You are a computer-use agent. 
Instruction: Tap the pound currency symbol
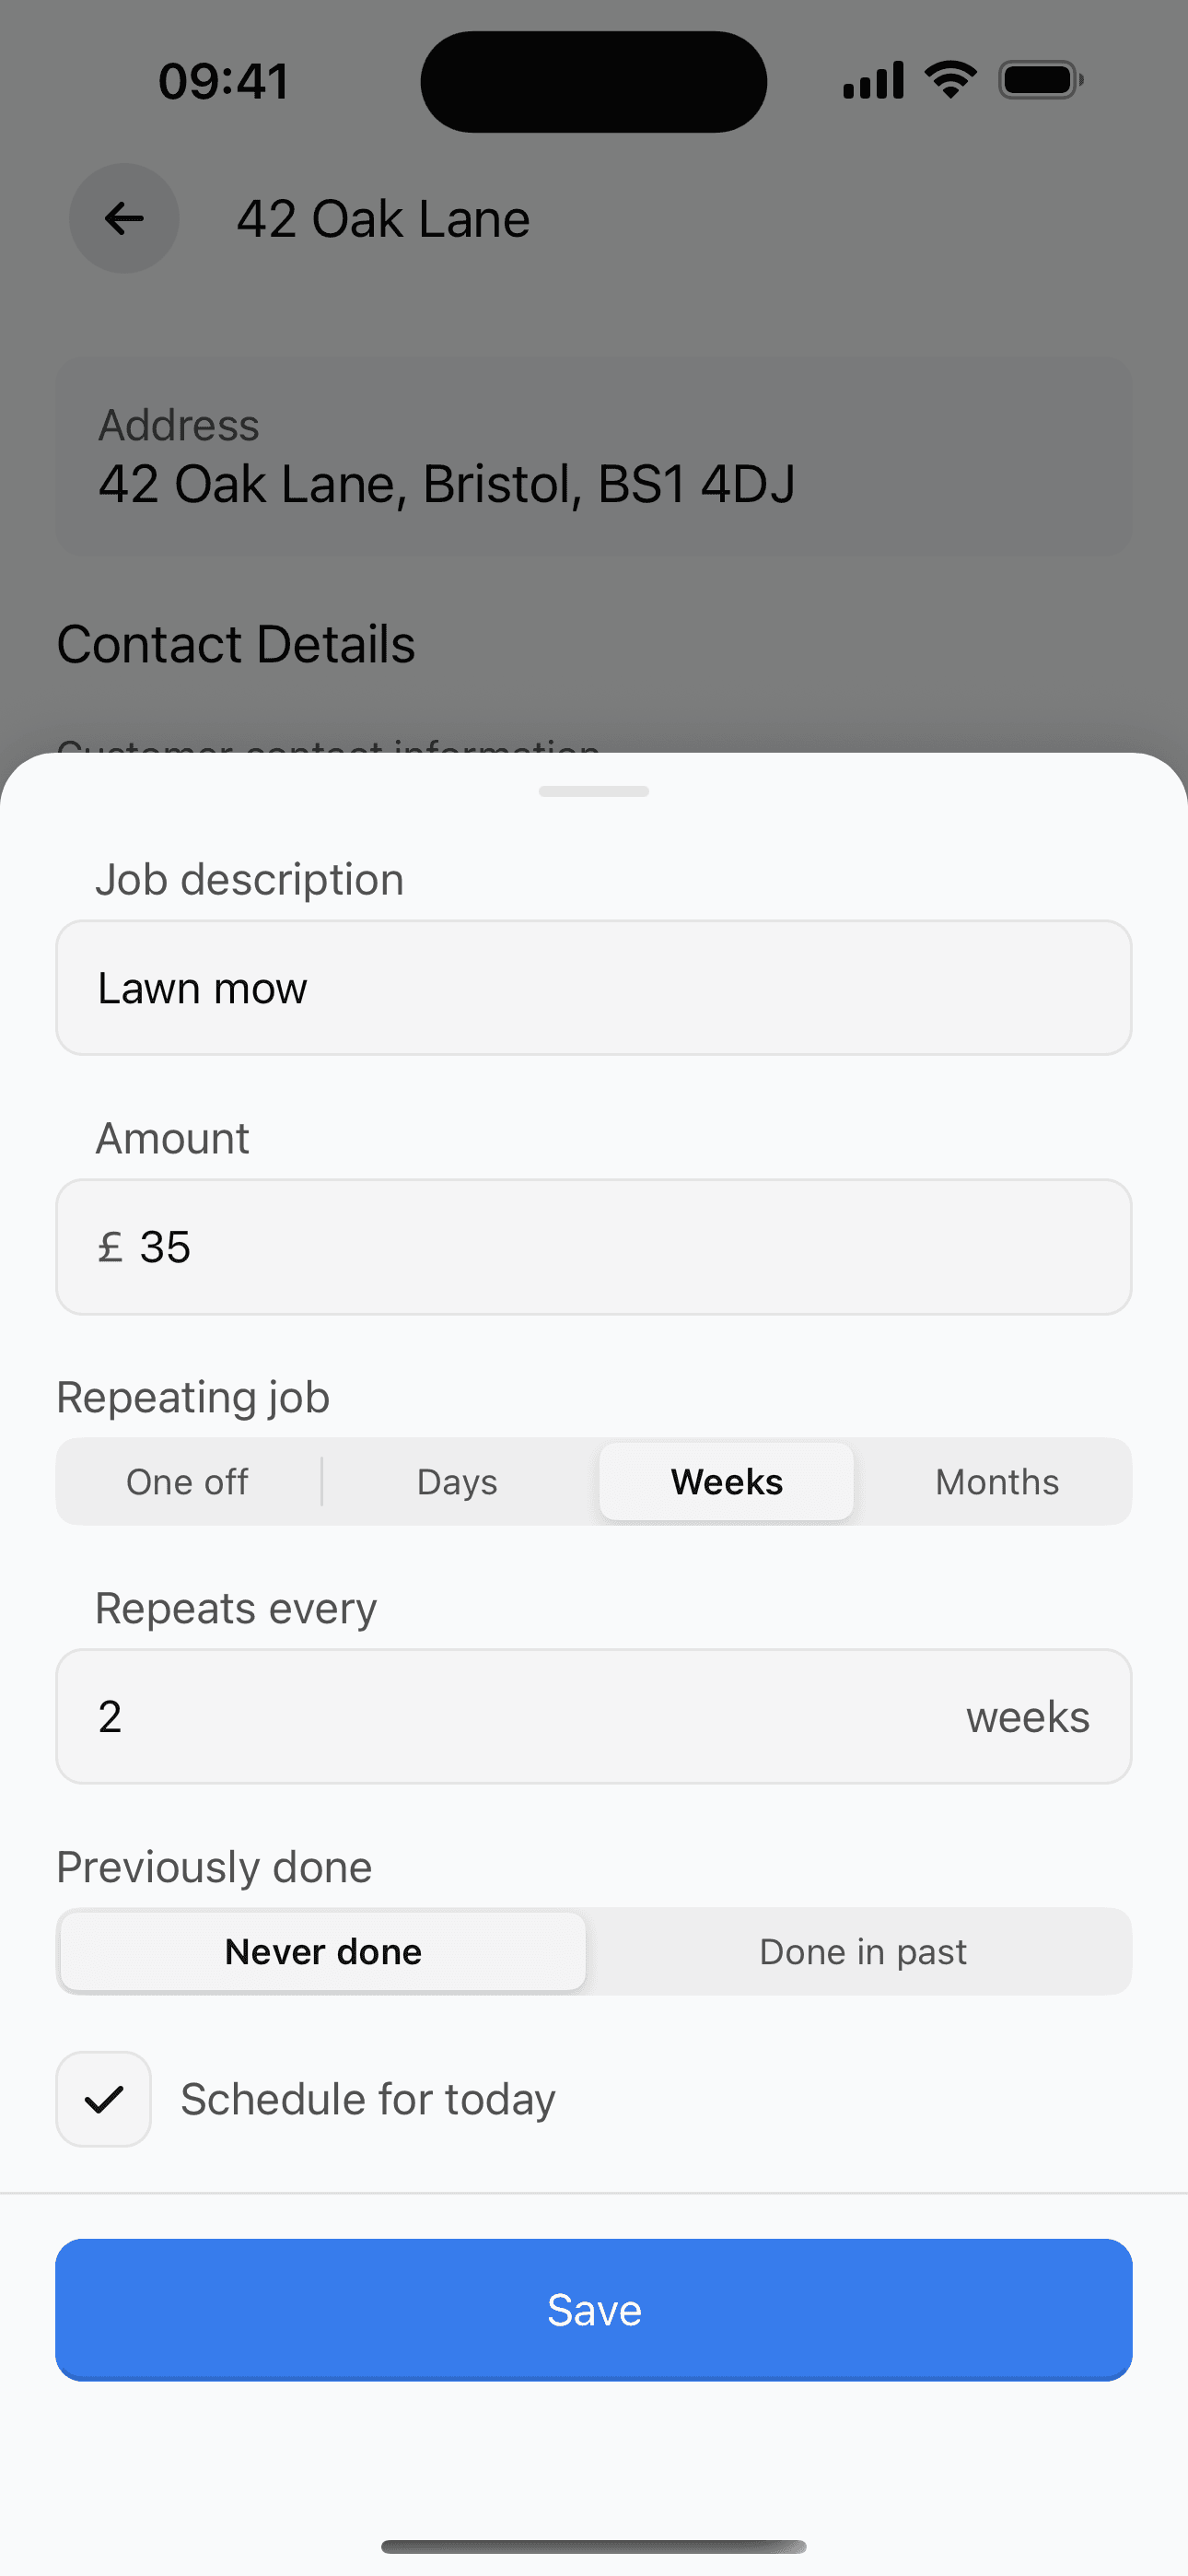[x=110, y=1247]
